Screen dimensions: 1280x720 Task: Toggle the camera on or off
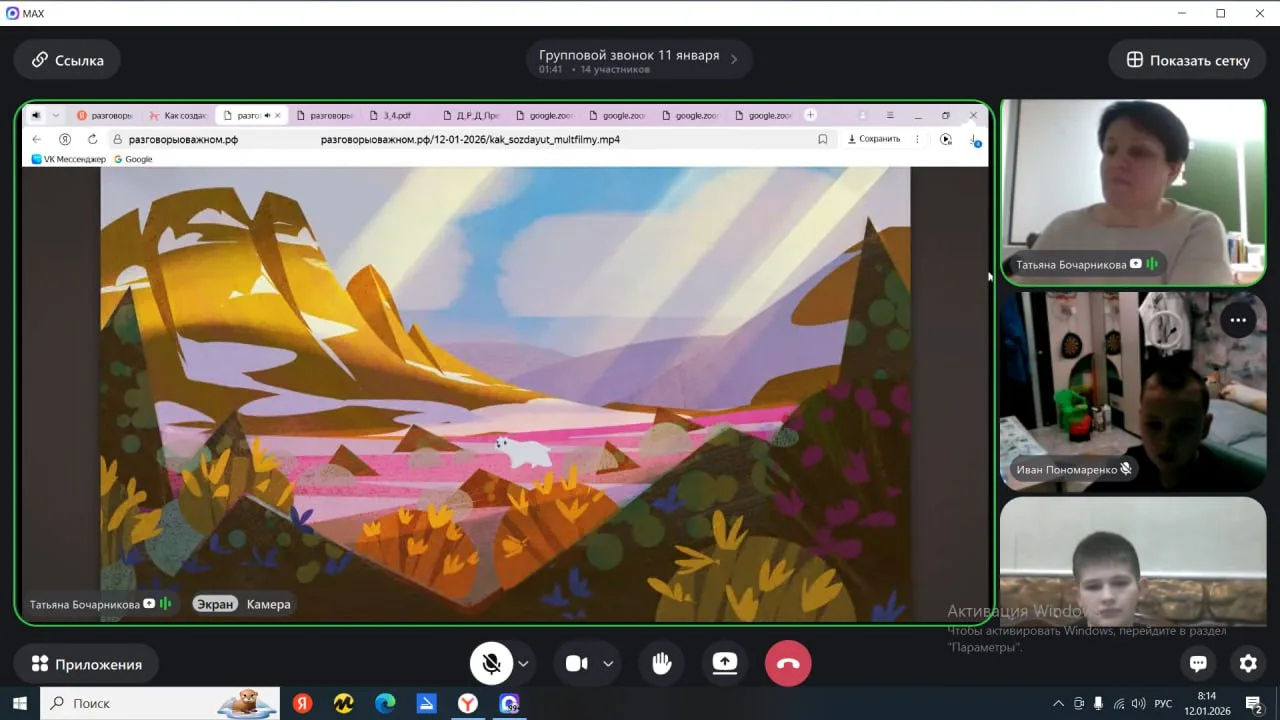pos(577,663)
